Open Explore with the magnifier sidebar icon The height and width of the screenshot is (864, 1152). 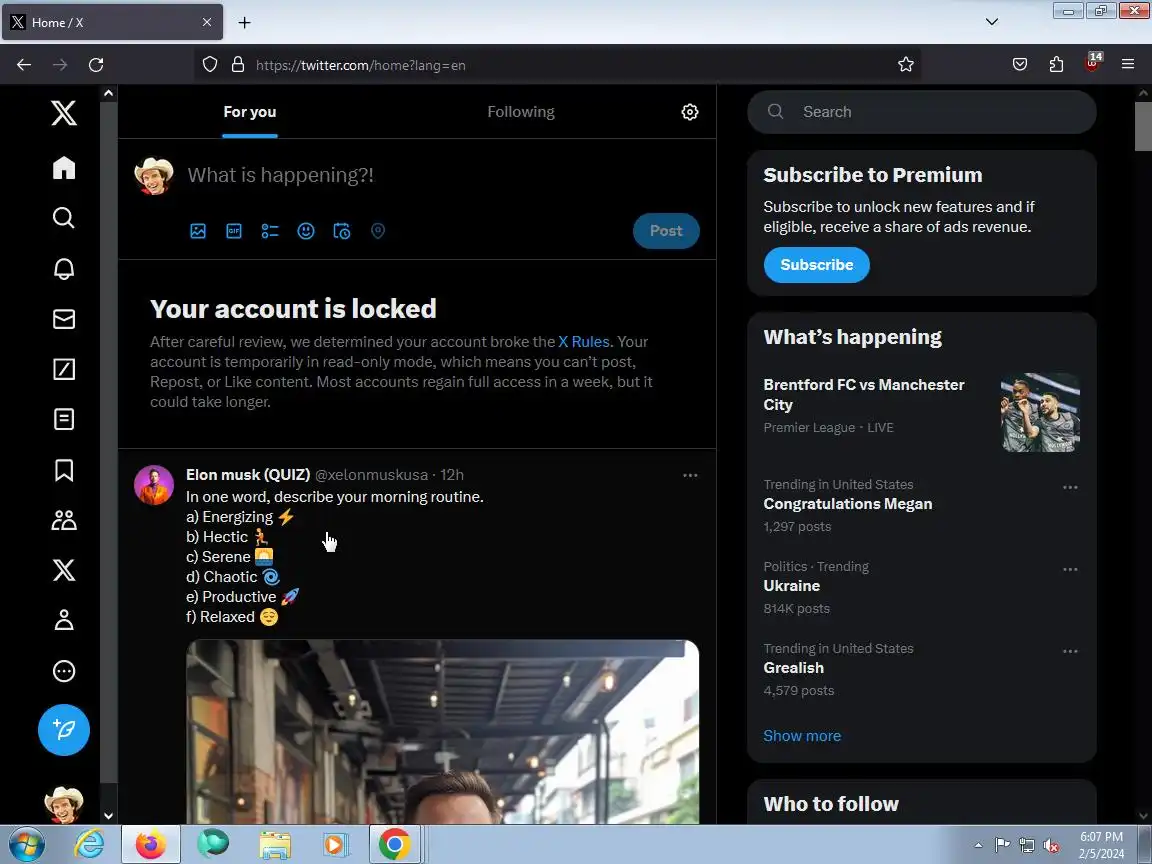click(x=64, y=217)
